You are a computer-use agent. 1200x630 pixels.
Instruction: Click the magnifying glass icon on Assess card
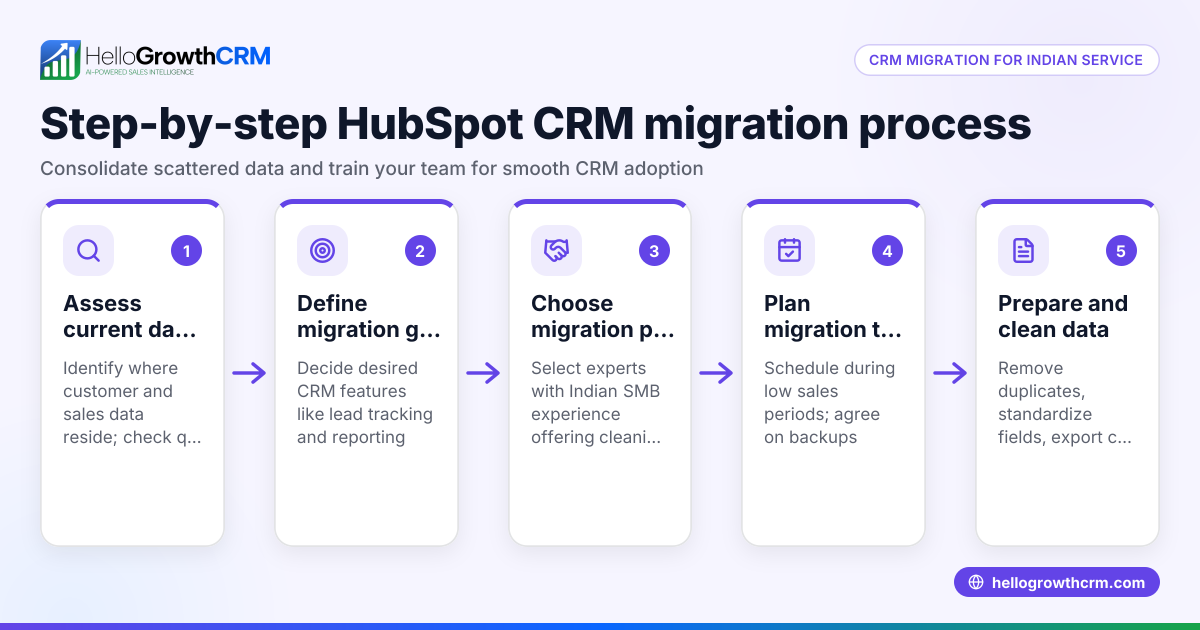[x=88, y=250]
